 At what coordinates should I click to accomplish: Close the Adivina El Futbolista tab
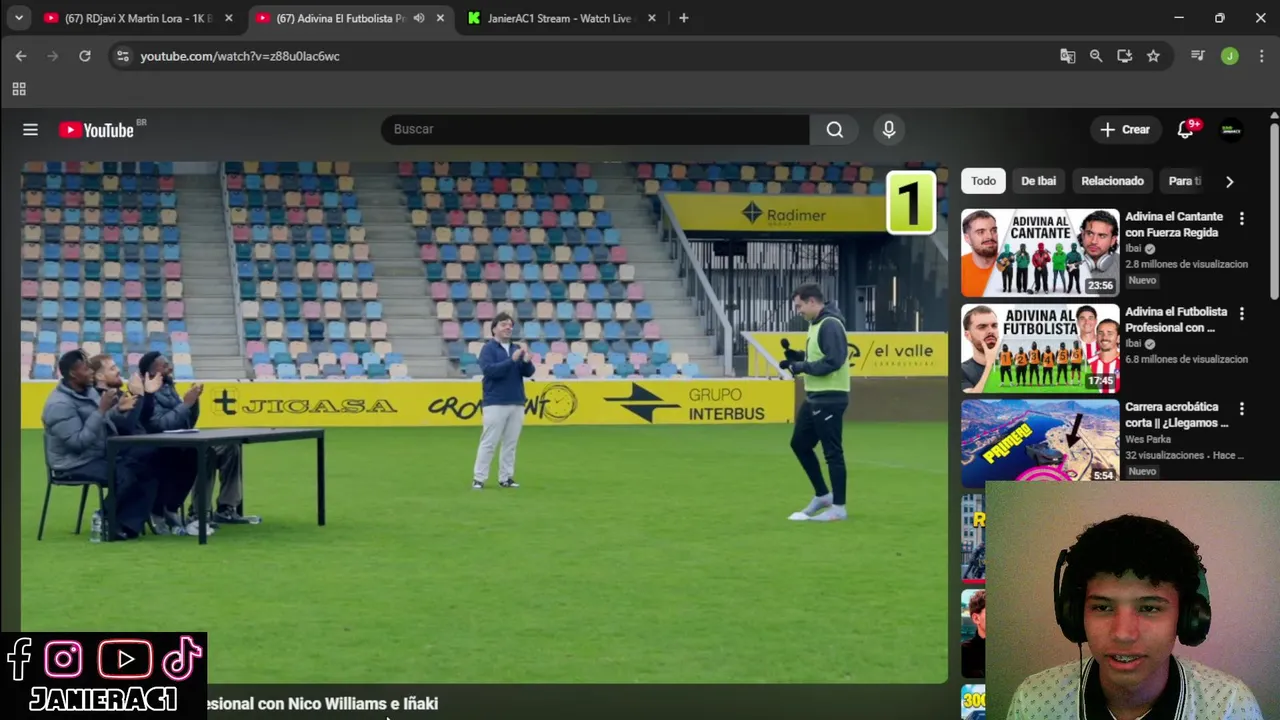pos(440,18)
